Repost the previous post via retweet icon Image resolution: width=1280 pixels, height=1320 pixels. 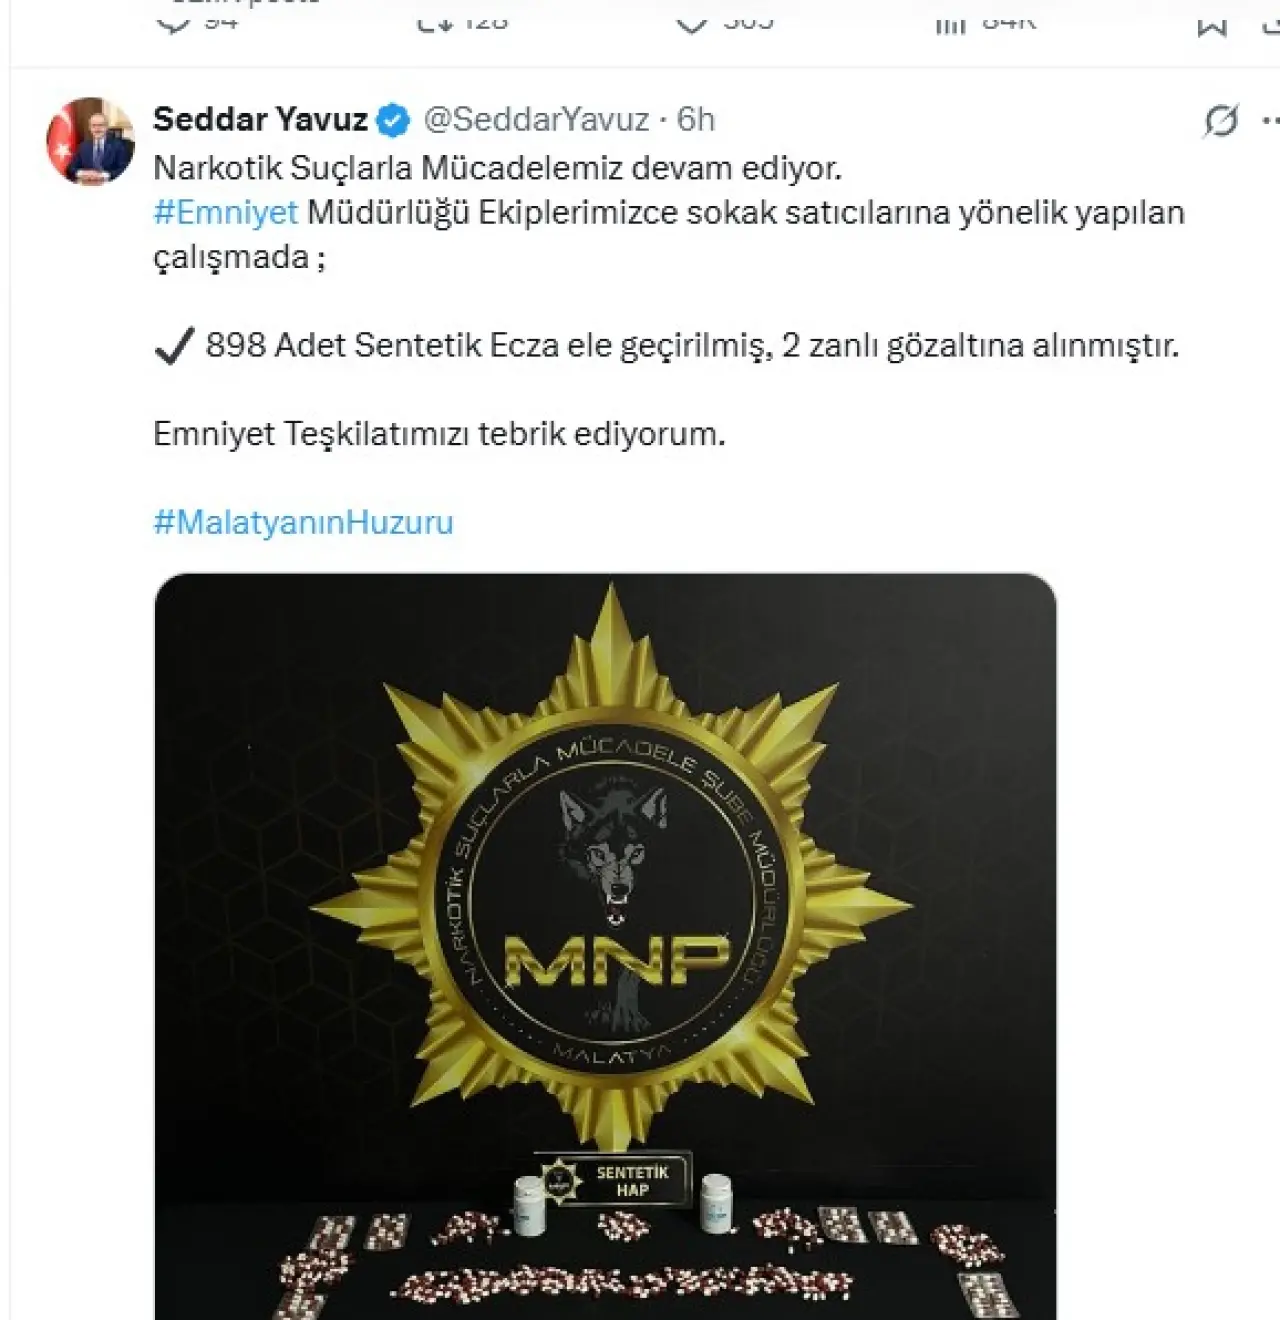pyautogui.click(x=431, y=20)
